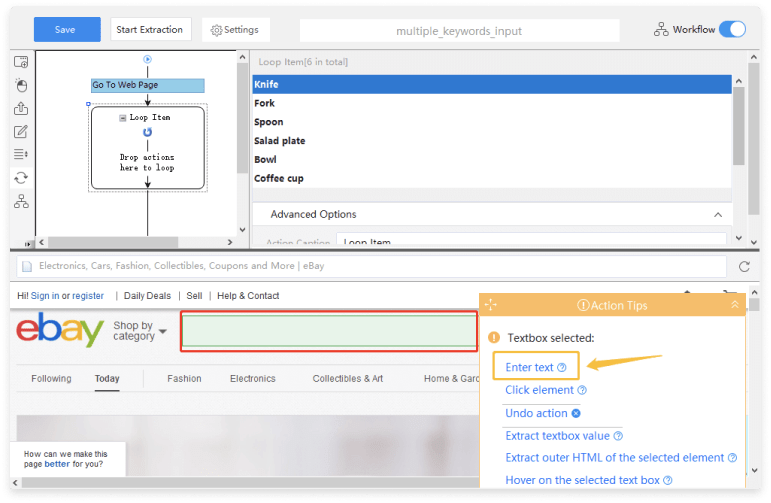771x503 pixels.
Task: Click the browser address bar
Action: [372, 266]
